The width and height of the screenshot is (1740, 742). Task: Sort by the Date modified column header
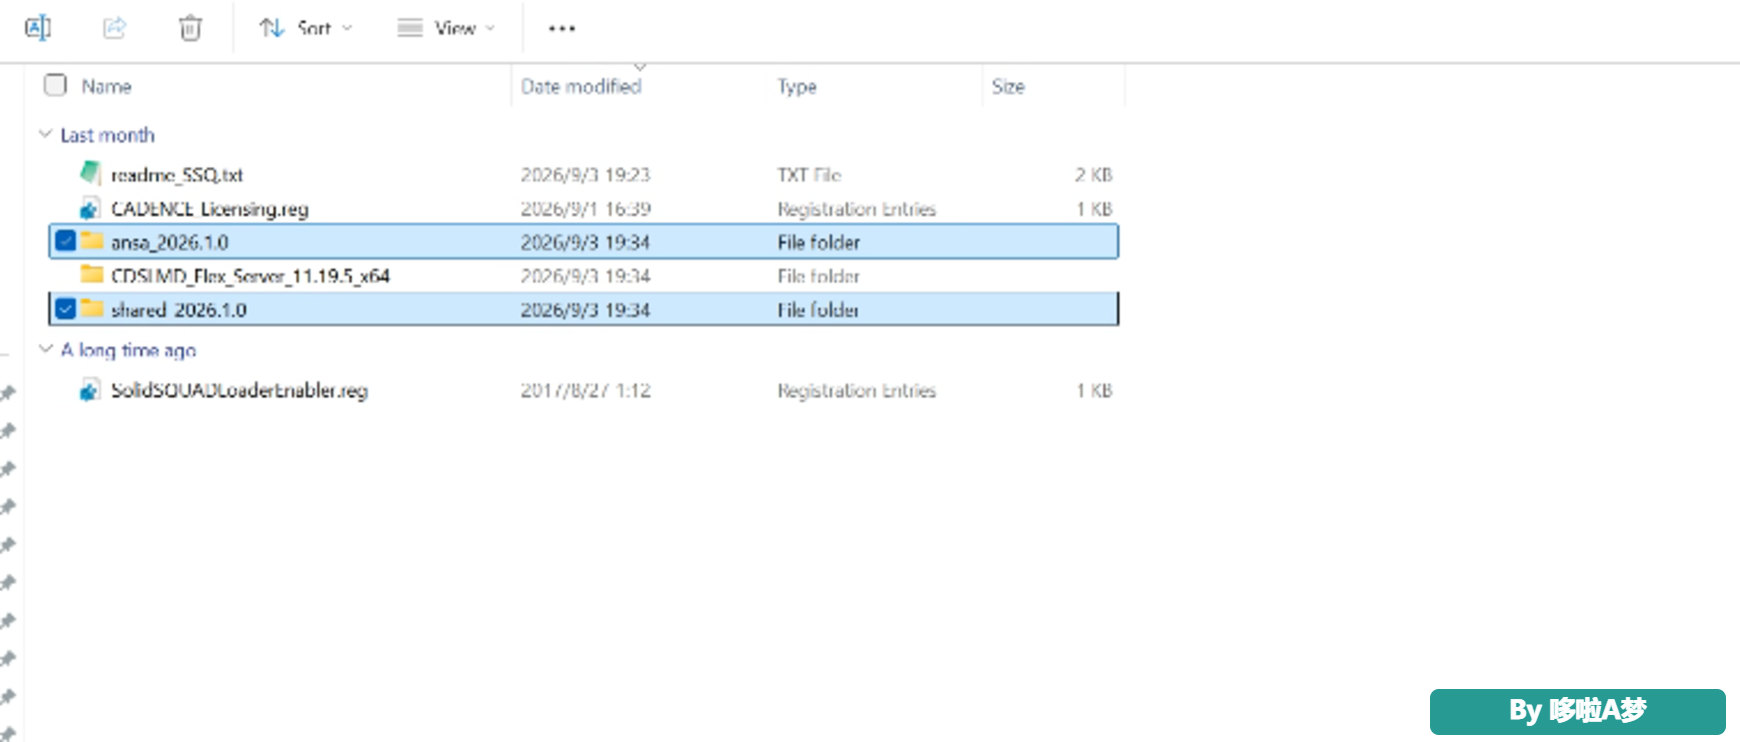[581, 86]
